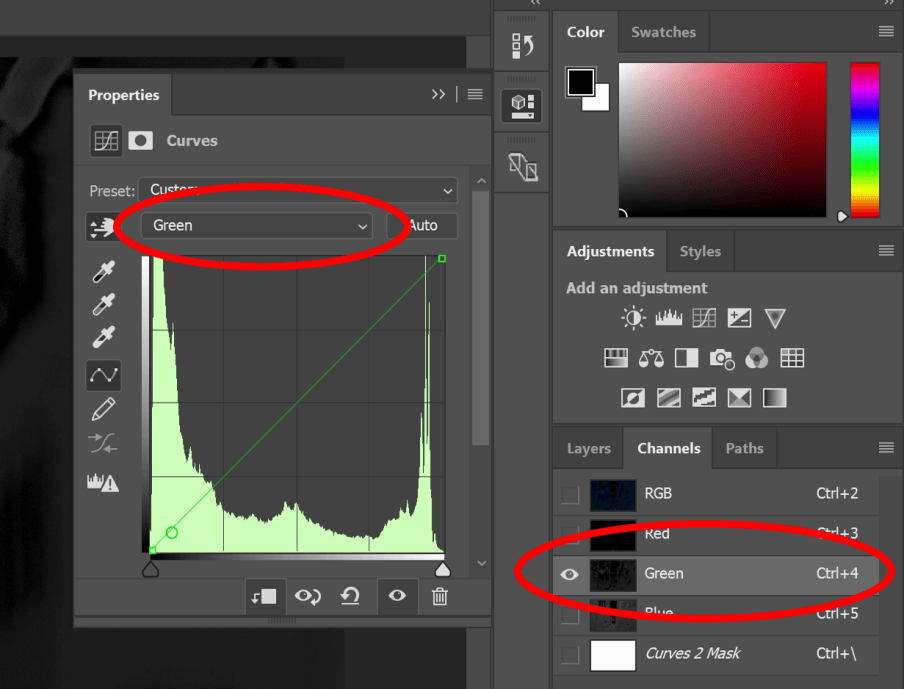
Task: Select the black point eyedropper tool
Action: pyautogui.click(x=103, y=272)
